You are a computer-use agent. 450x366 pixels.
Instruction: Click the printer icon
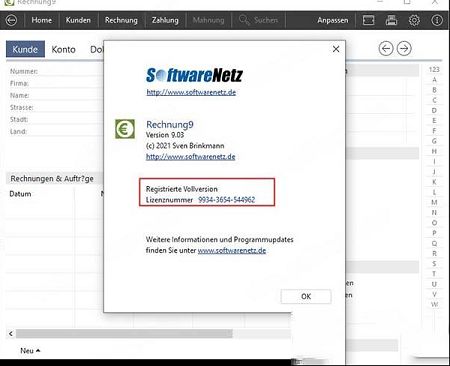point(391,20)
